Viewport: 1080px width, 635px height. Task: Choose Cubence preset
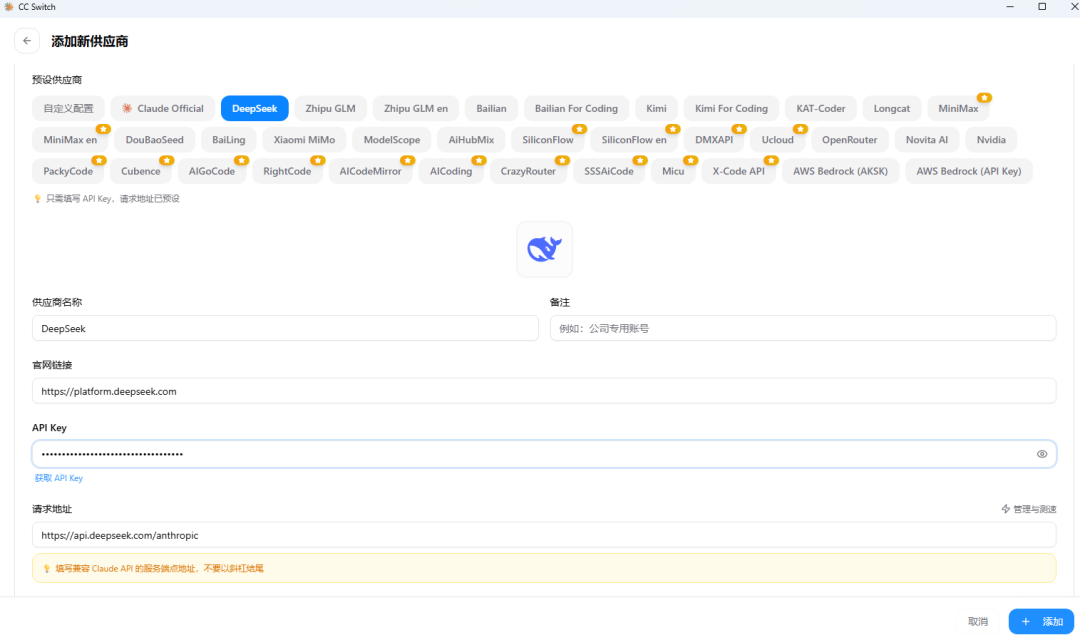pos(141,171)
